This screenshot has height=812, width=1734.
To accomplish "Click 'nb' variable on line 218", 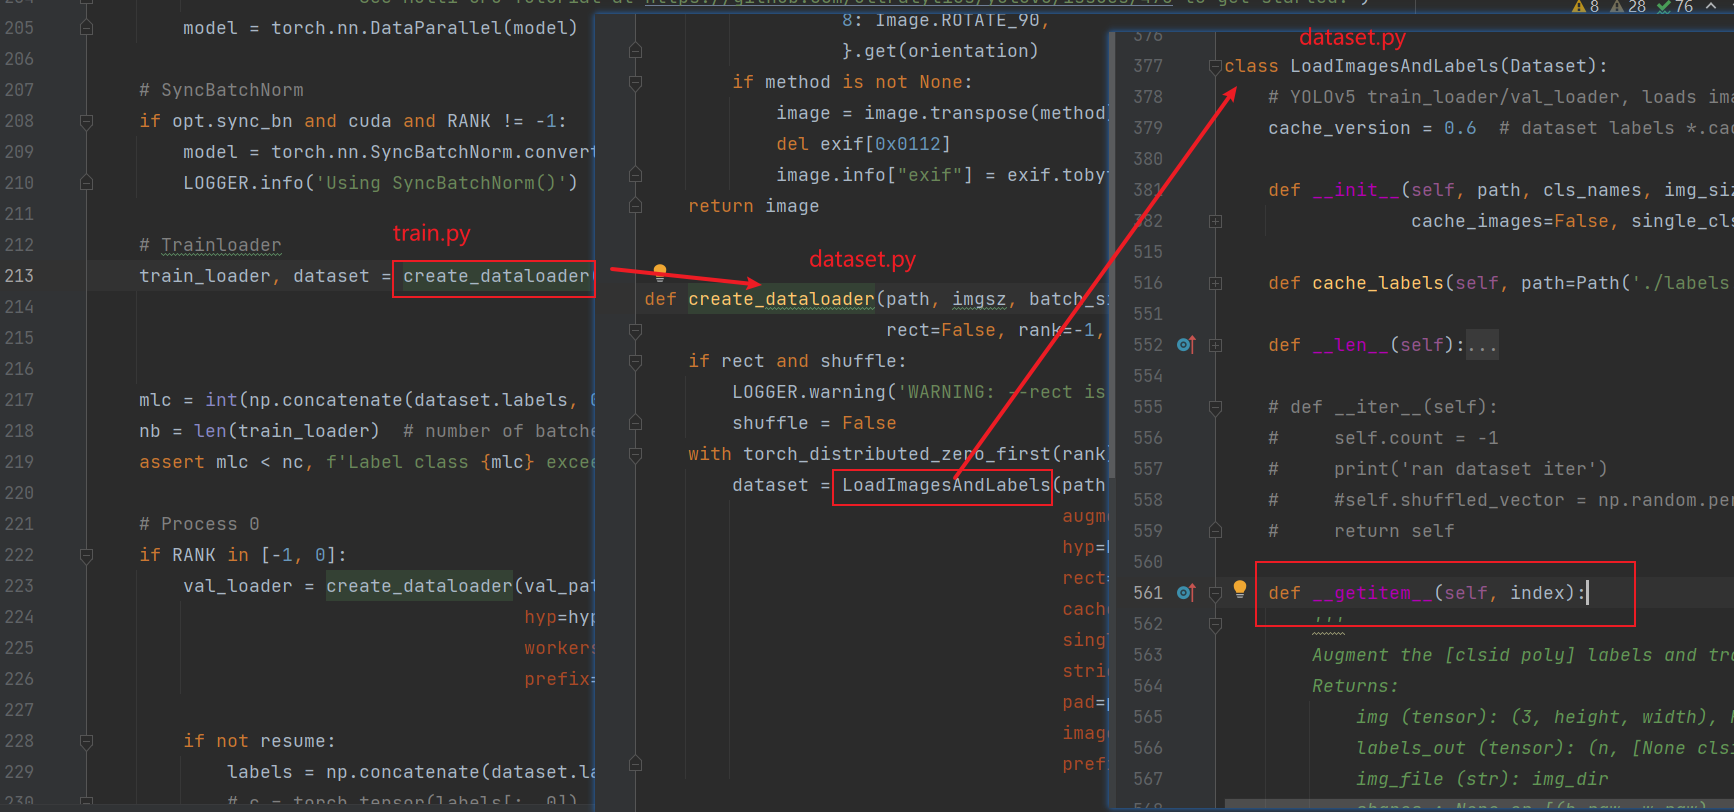I will point(150,431).
